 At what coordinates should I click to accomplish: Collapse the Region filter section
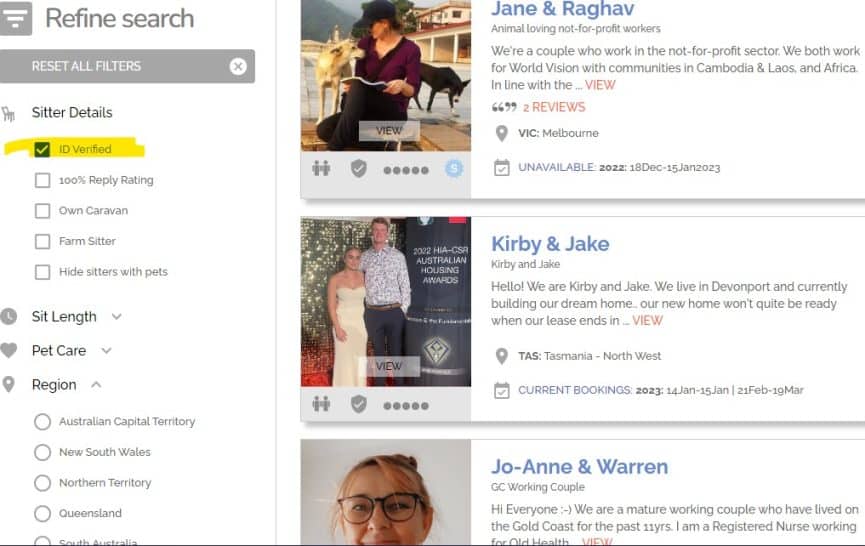pyautogui.click(x=96, y=385)
